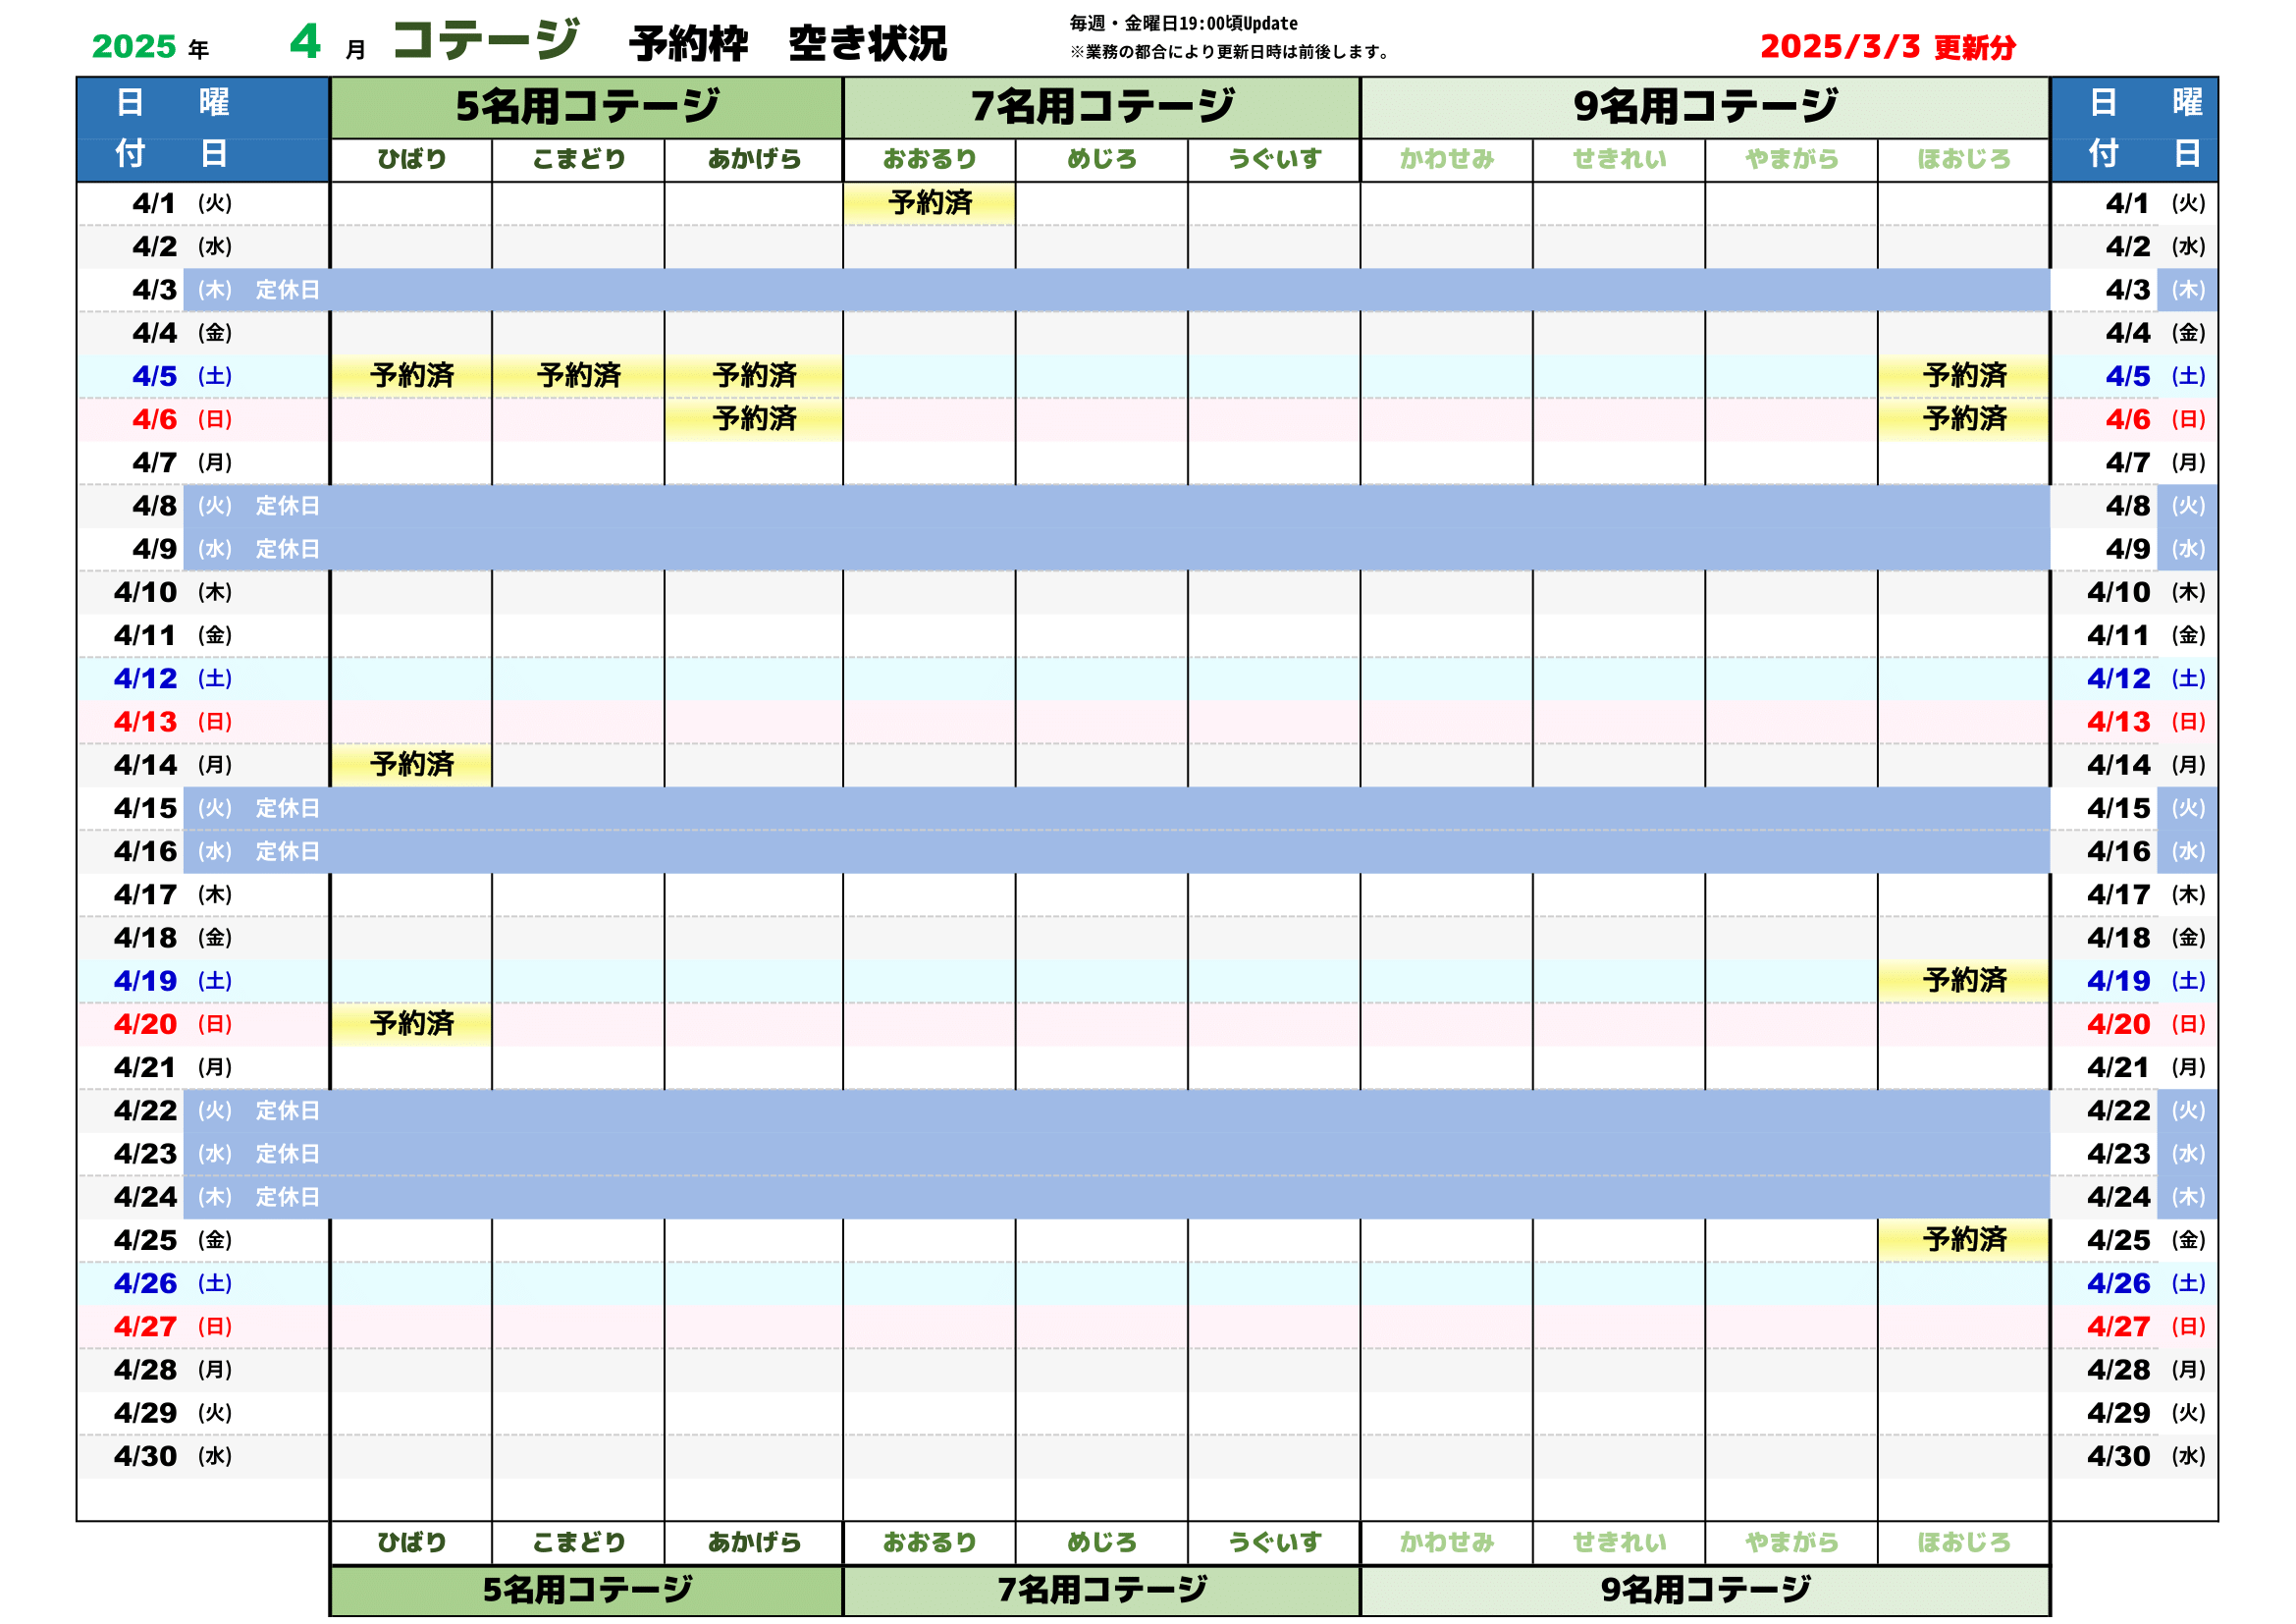
Task: Select the 定休日 label on the 4/15 row
Action: pos(287,808)
